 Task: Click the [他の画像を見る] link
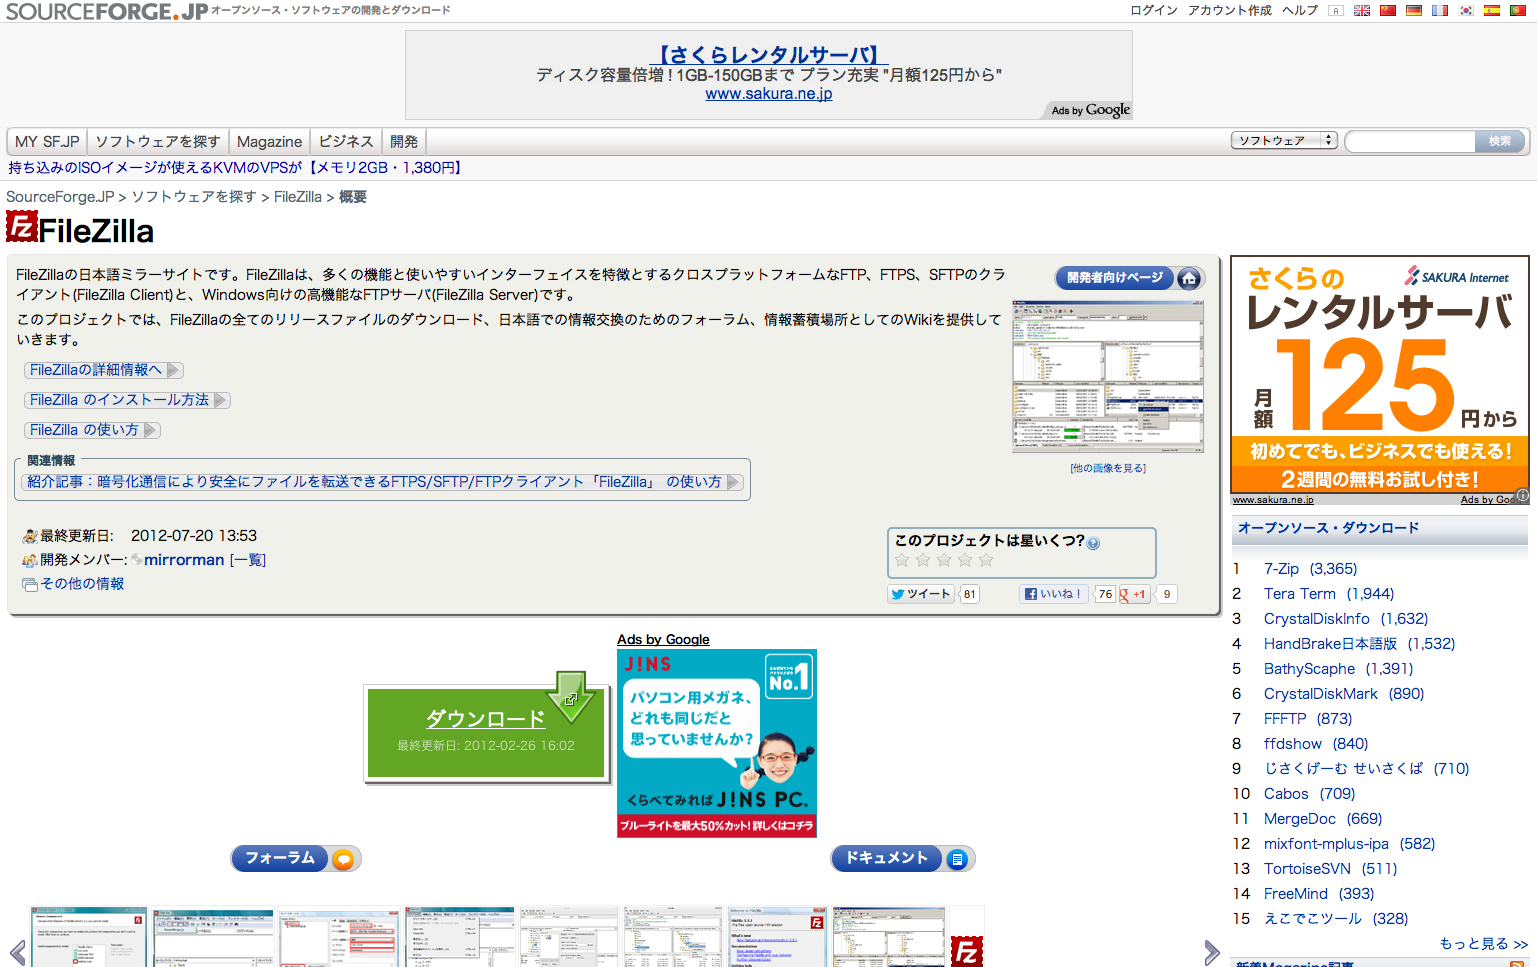point(1108,468)
